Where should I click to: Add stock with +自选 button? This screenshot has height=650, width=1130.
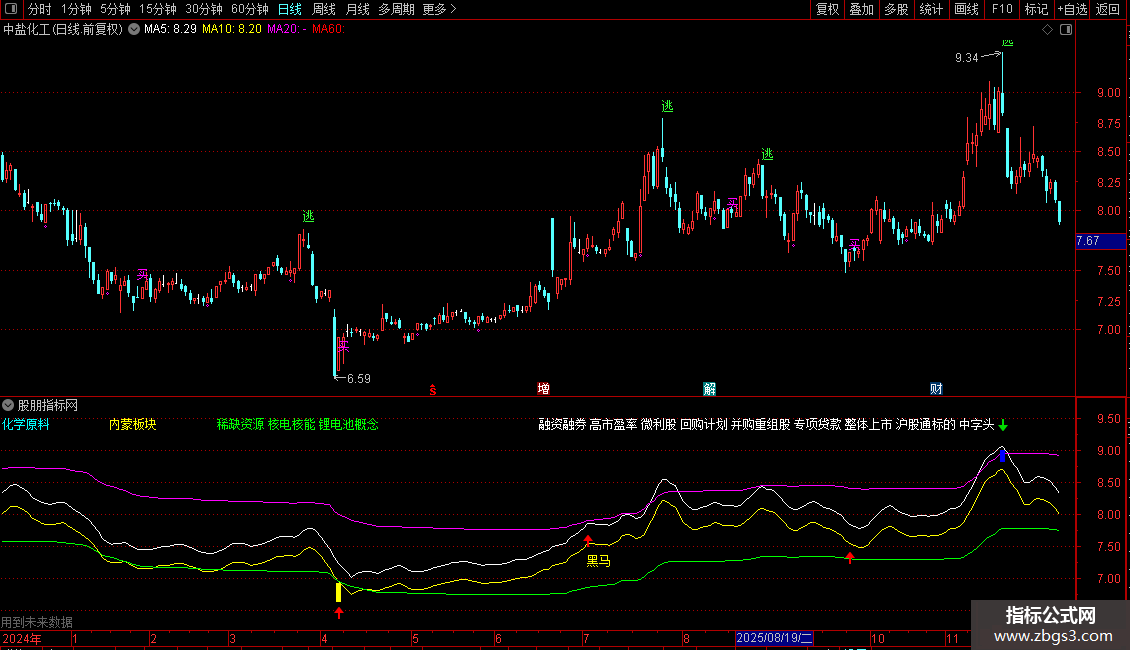(x=1072, y=9)
